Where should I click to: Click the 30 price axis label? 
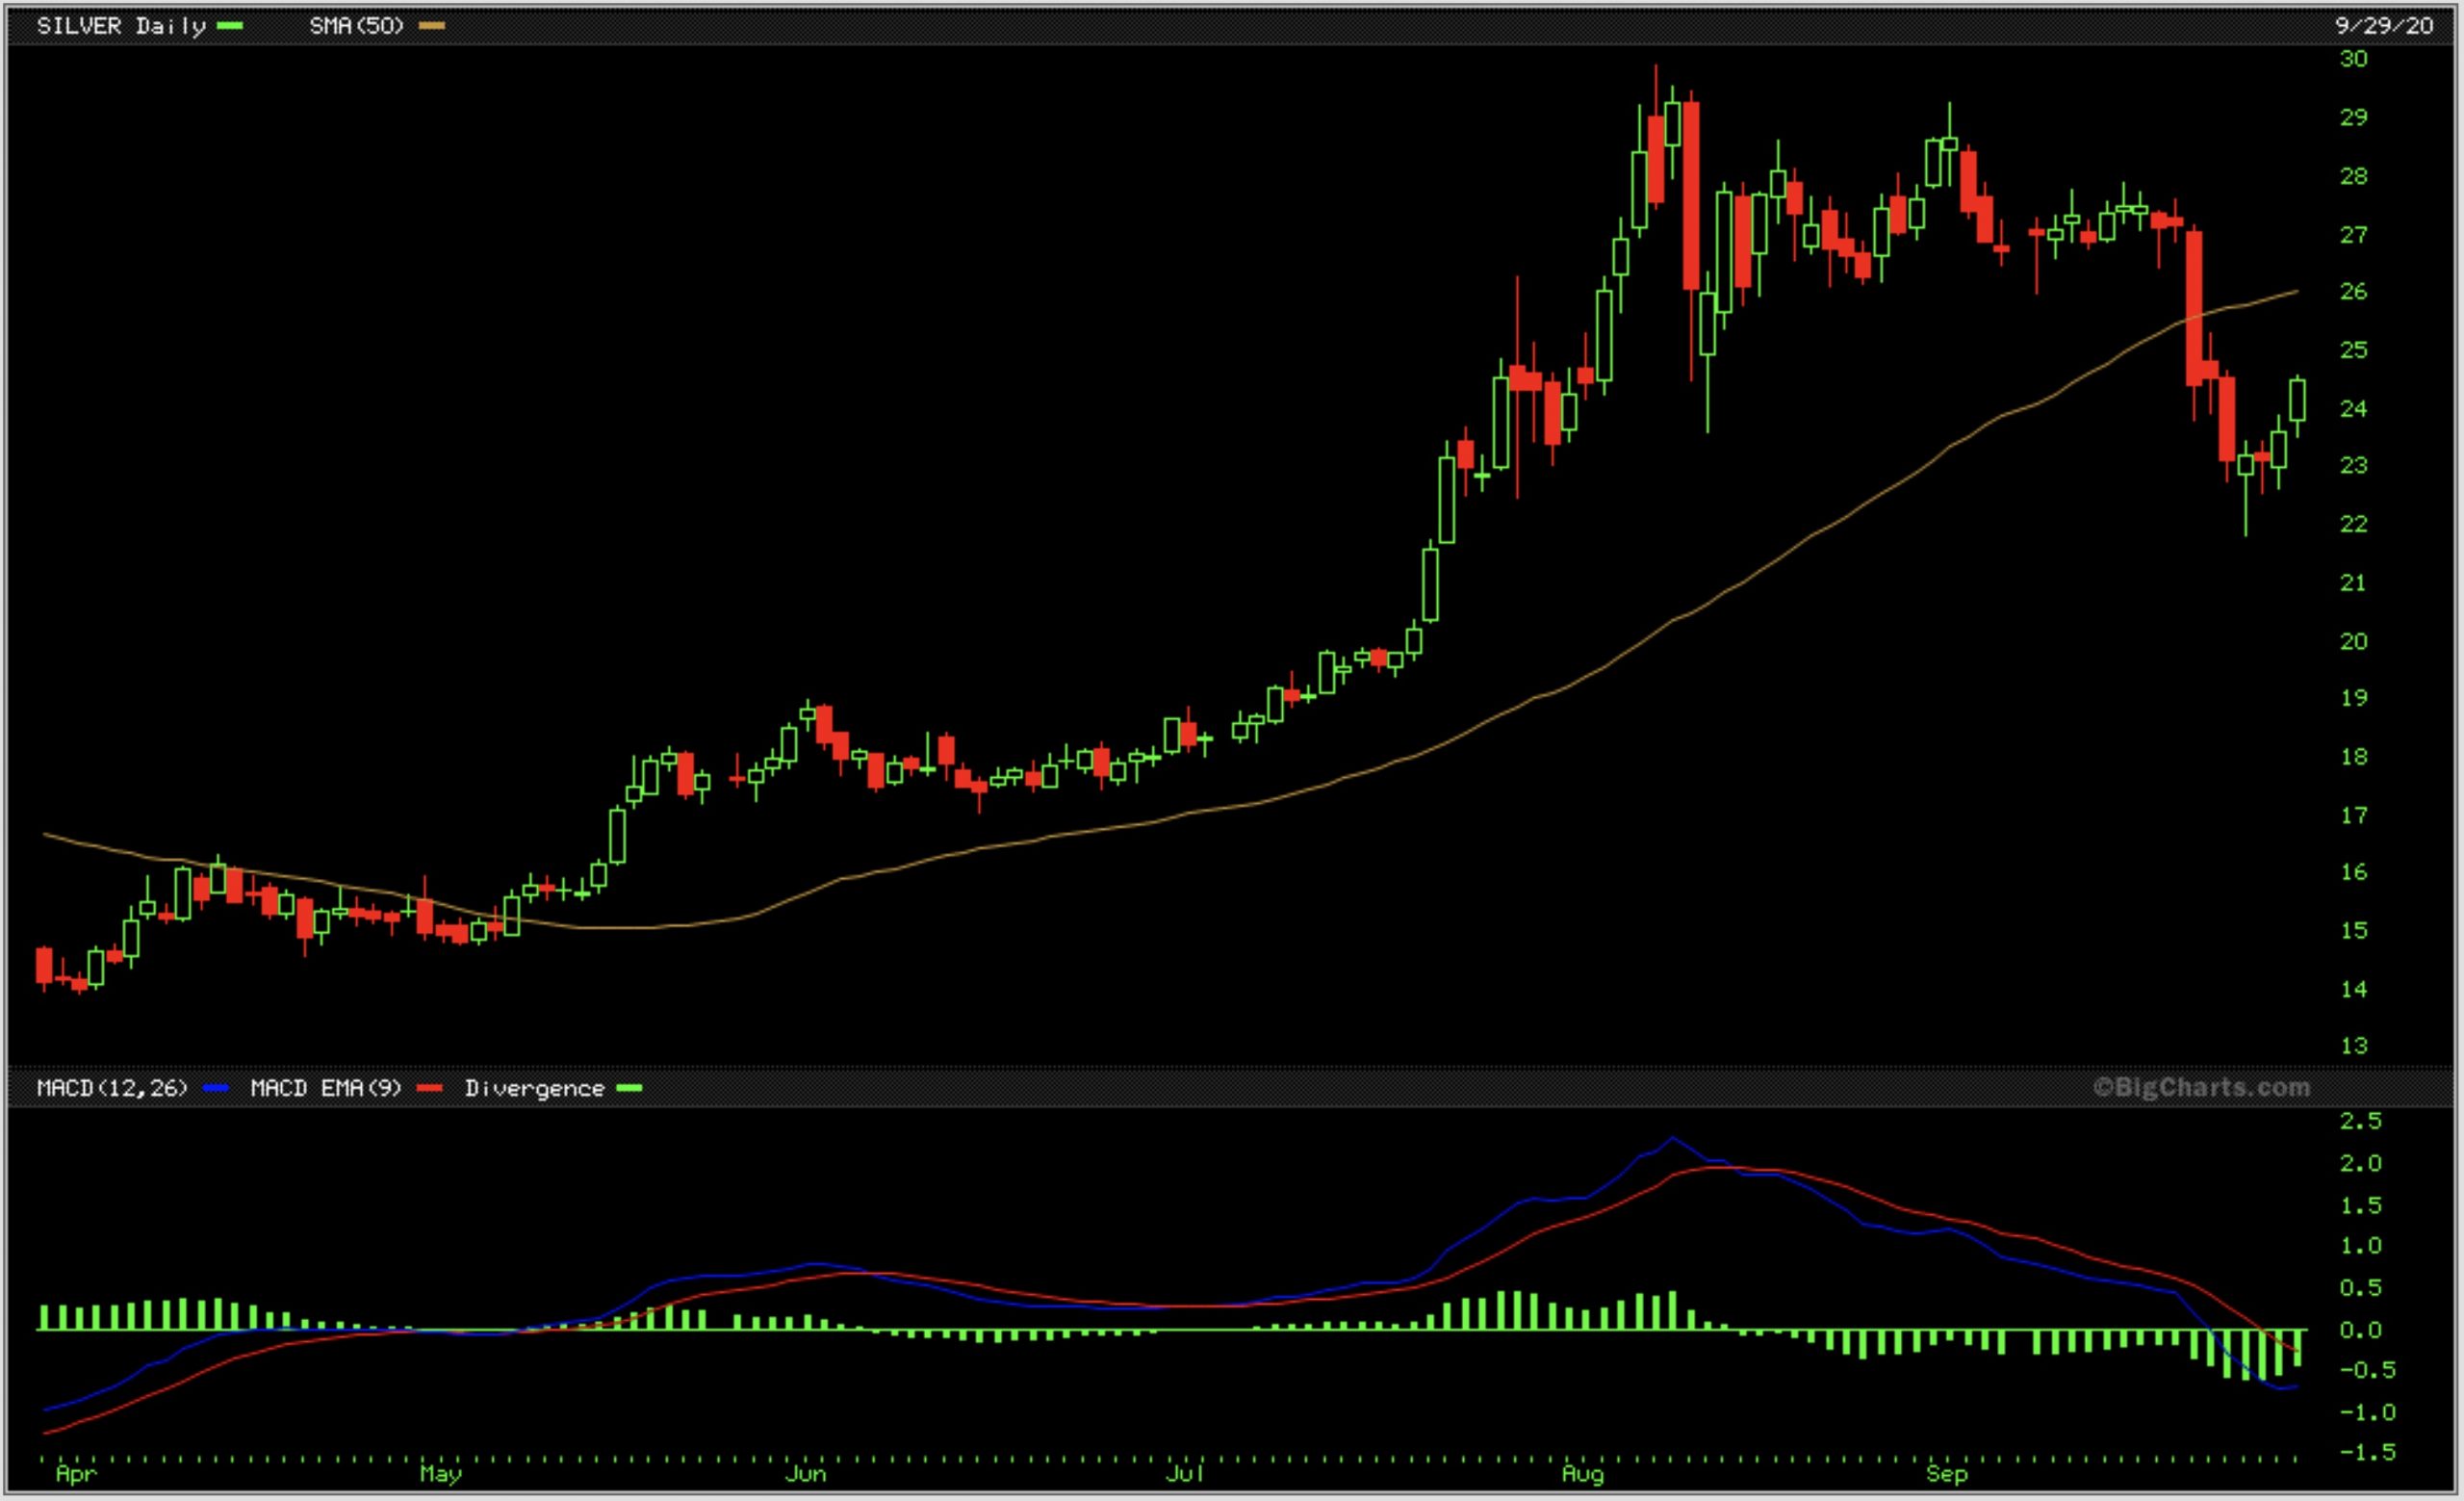tap(2353, 59)
